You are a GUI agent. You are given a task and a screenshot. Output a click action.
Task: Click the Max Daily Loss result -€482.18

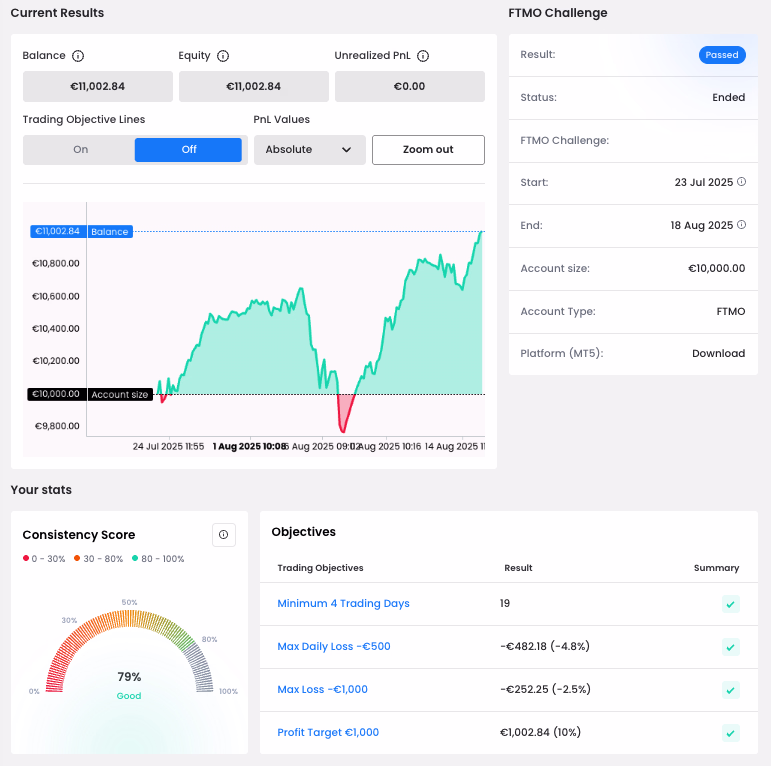pos(545,647)
